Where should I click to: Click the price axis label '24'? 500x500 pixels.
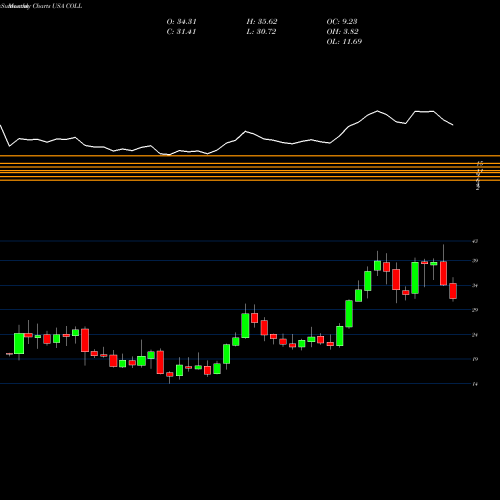click(x=475, y=335)
